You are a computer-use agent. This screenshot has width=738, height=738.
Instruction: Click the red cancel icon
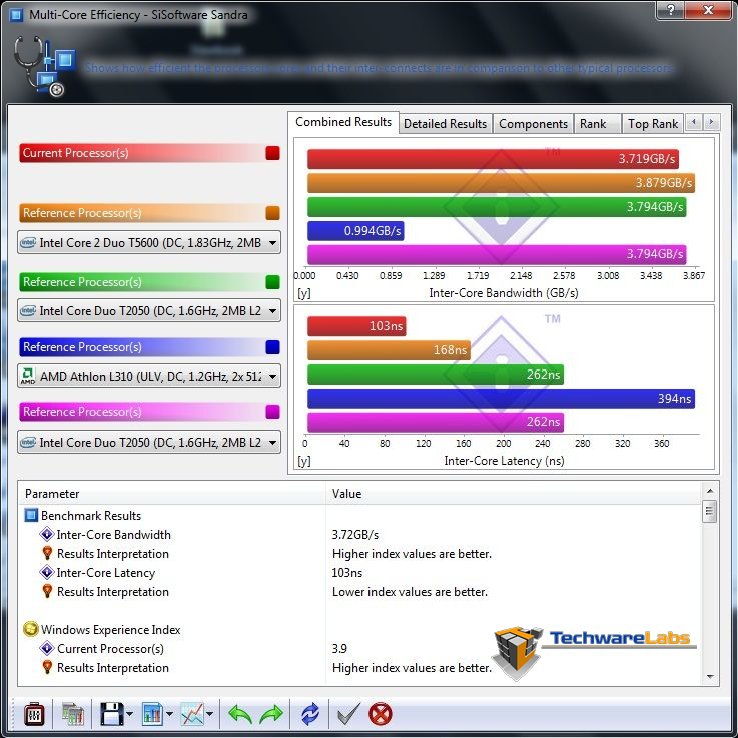pyautogui.click(x=380, y=714)
